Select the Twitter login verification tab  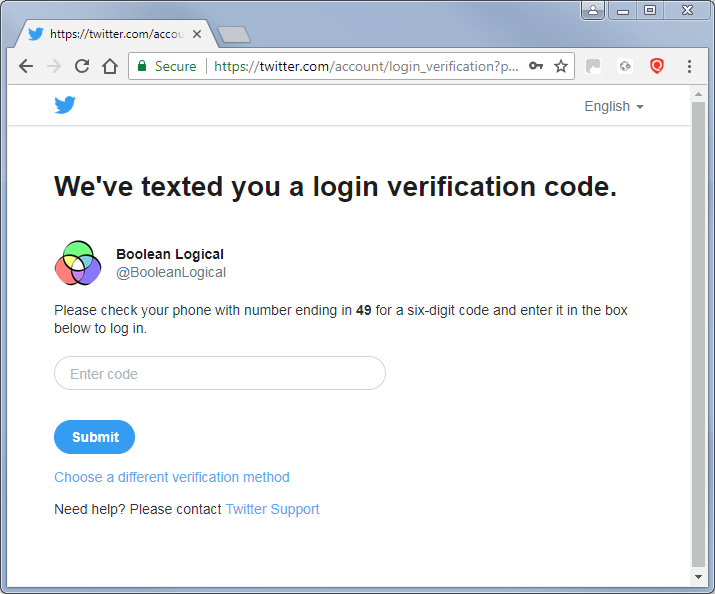pyautogui.click(x=115, y=34)
